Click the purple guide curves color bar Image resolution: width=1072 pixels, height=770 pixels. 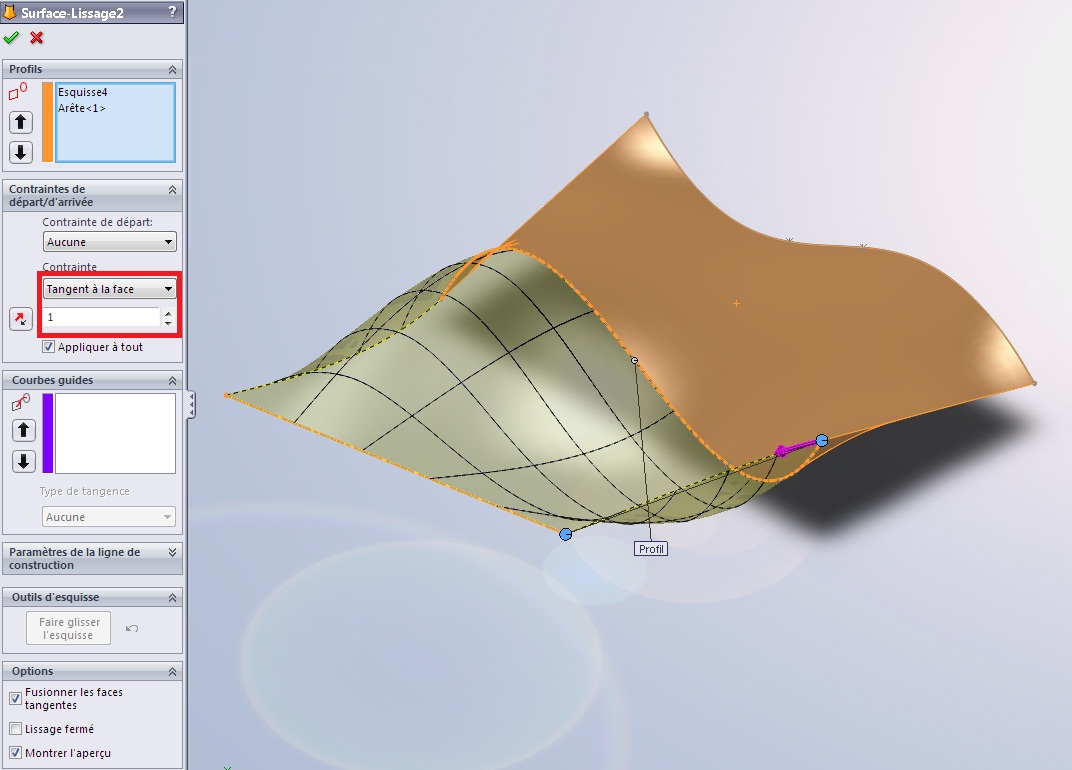pos(47,433)
